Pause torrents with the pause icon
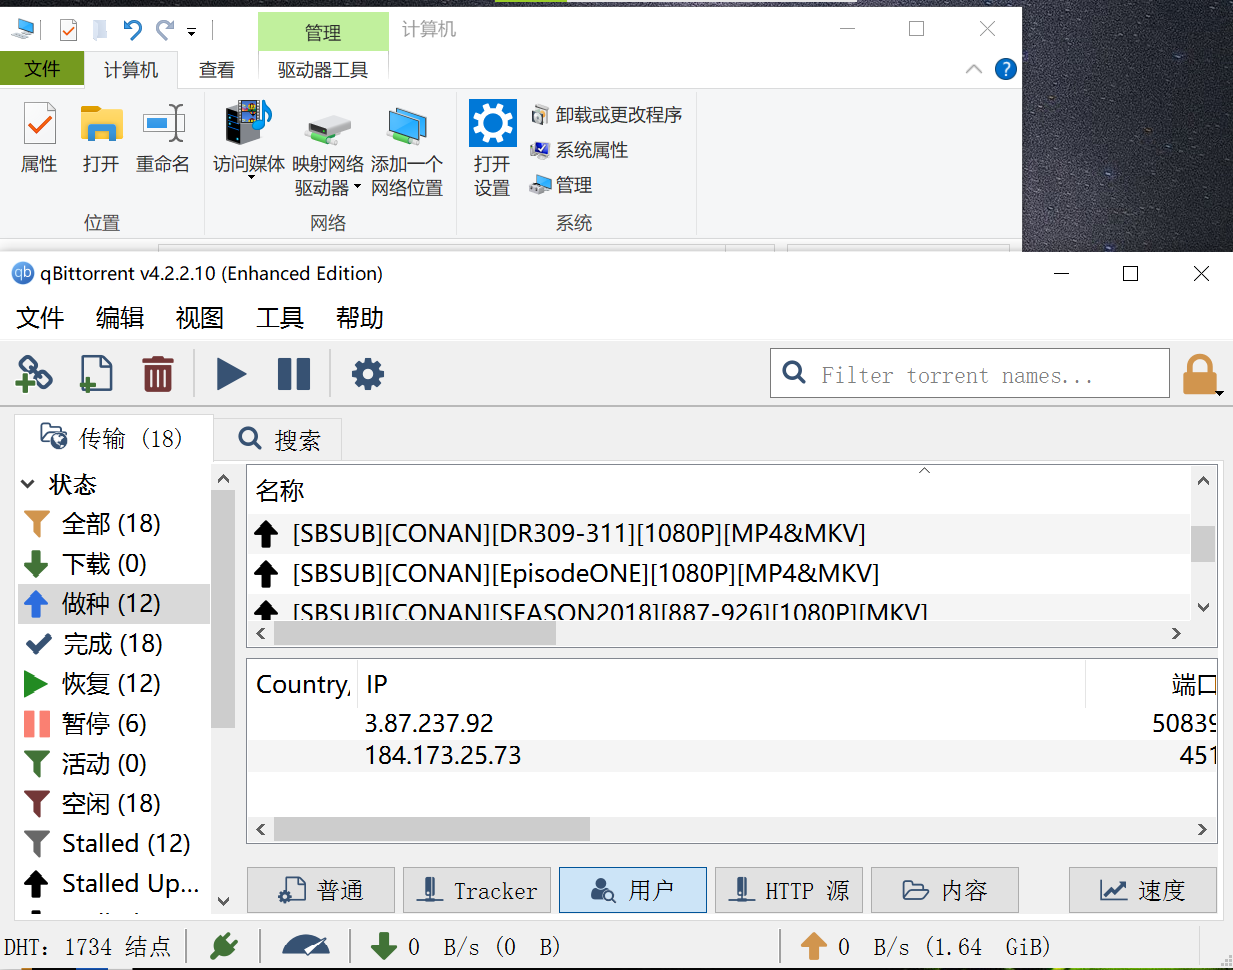Screen dimensions: 1233x970 pyautogui.click(x=294, y=375)
